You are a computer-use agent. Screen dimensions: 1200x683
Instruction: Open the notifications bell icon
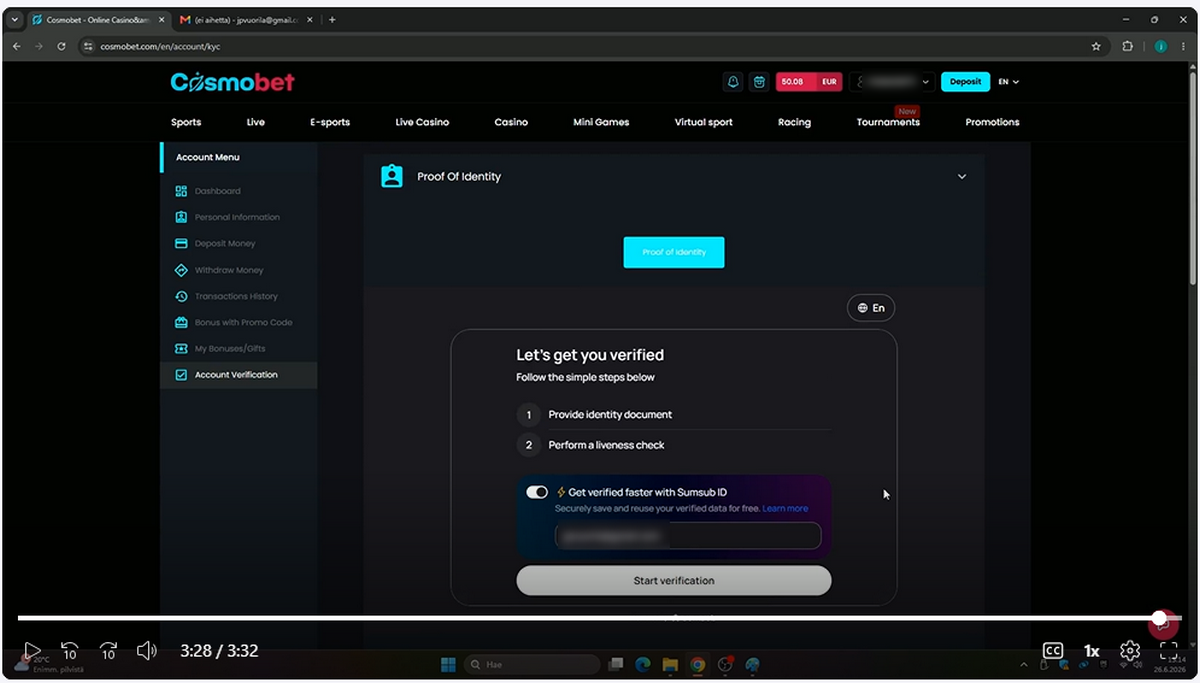733,82
